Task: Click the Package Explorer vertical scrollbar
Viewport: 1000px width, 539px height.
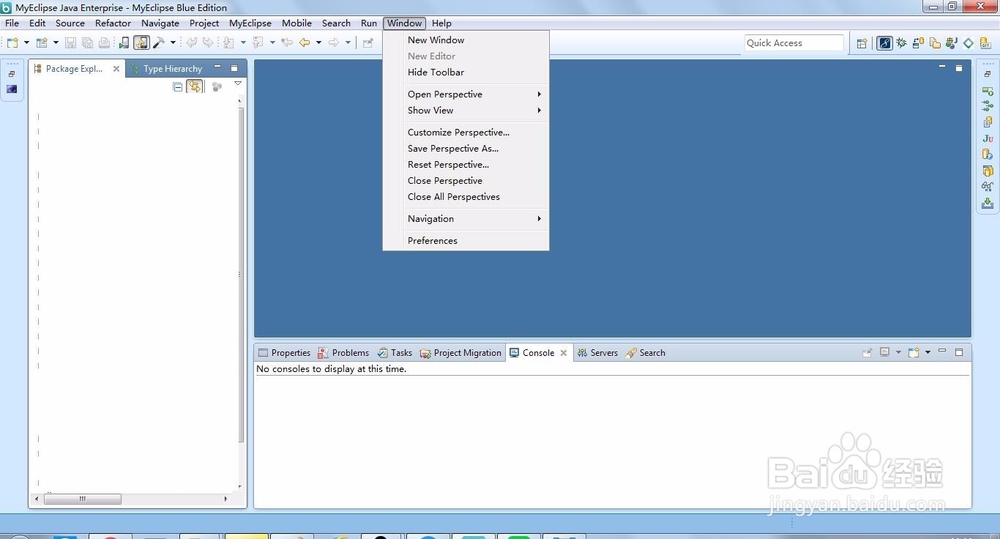Action: tap(240, 274)
